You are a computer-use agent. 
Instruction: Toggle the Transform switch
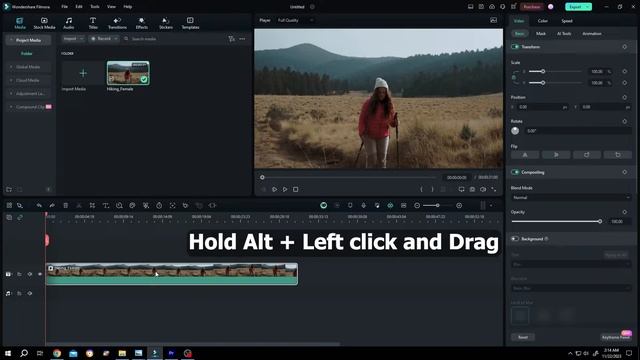pyautogui.click(x=515, y=47)
